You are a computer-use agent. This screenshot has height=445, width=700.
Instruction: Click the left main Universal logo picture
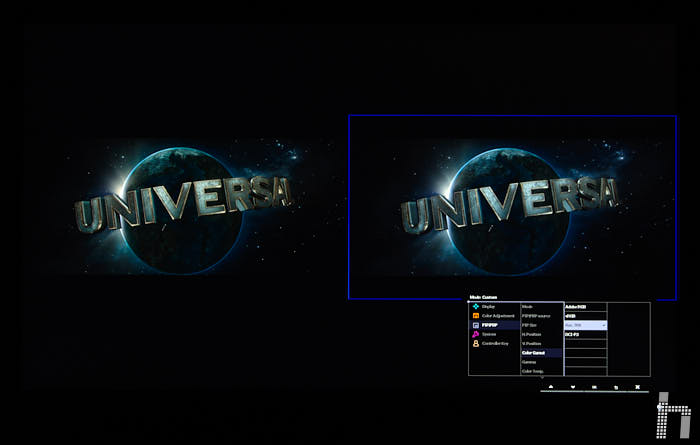click(183, 207)
